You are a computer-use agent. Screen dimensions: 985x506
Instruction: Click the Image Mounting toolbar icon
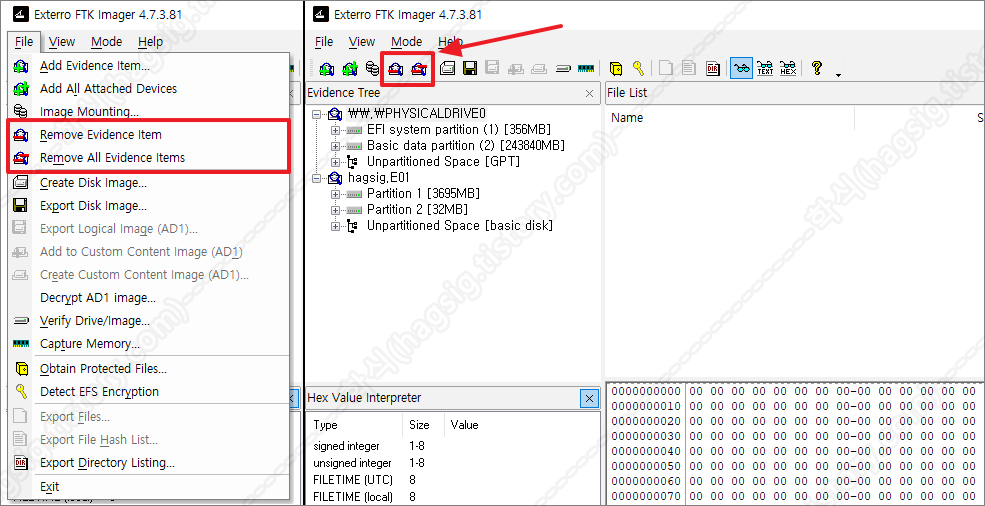click(x=373, y=69)
